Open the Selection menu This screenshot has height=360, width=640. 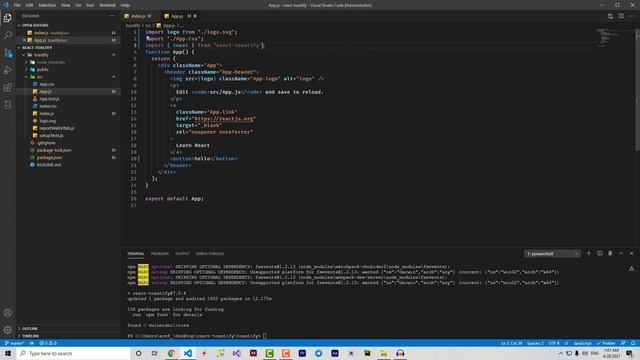coord(47,5)
